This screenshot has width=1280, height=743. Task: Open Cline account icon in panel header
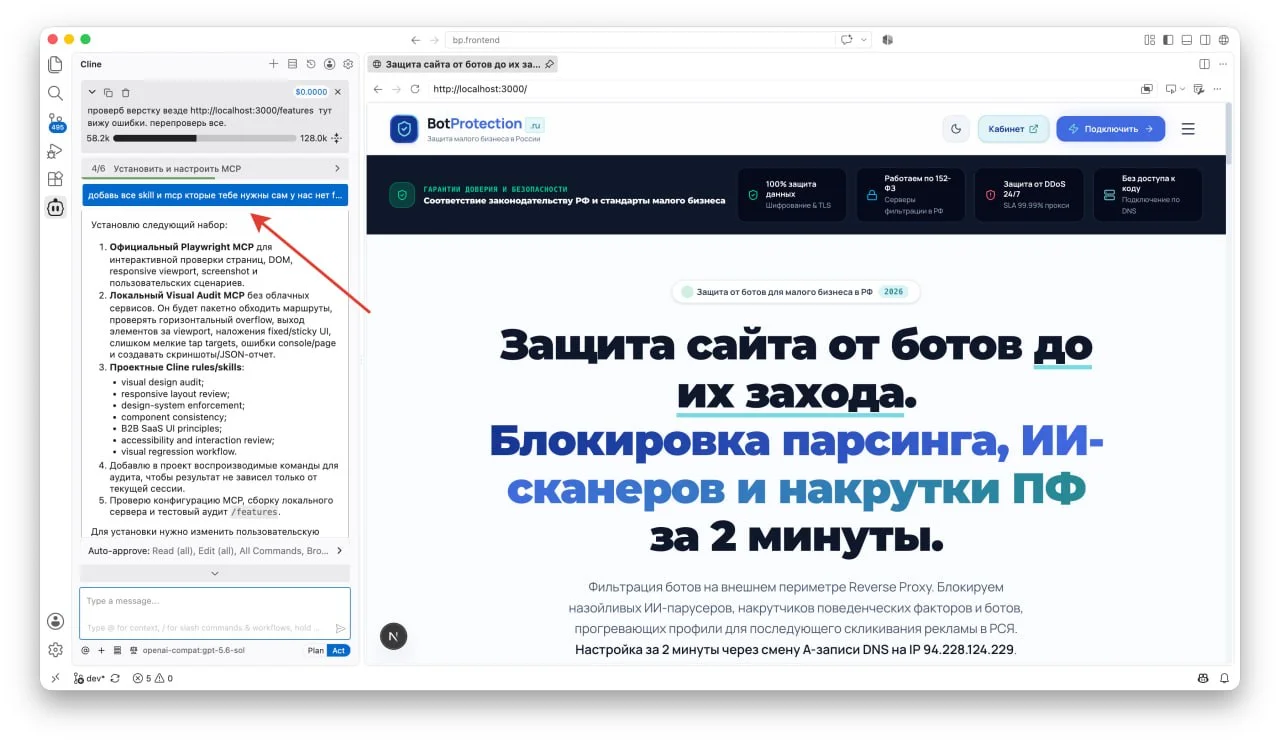pyautogui.click(x=329, y=64)
